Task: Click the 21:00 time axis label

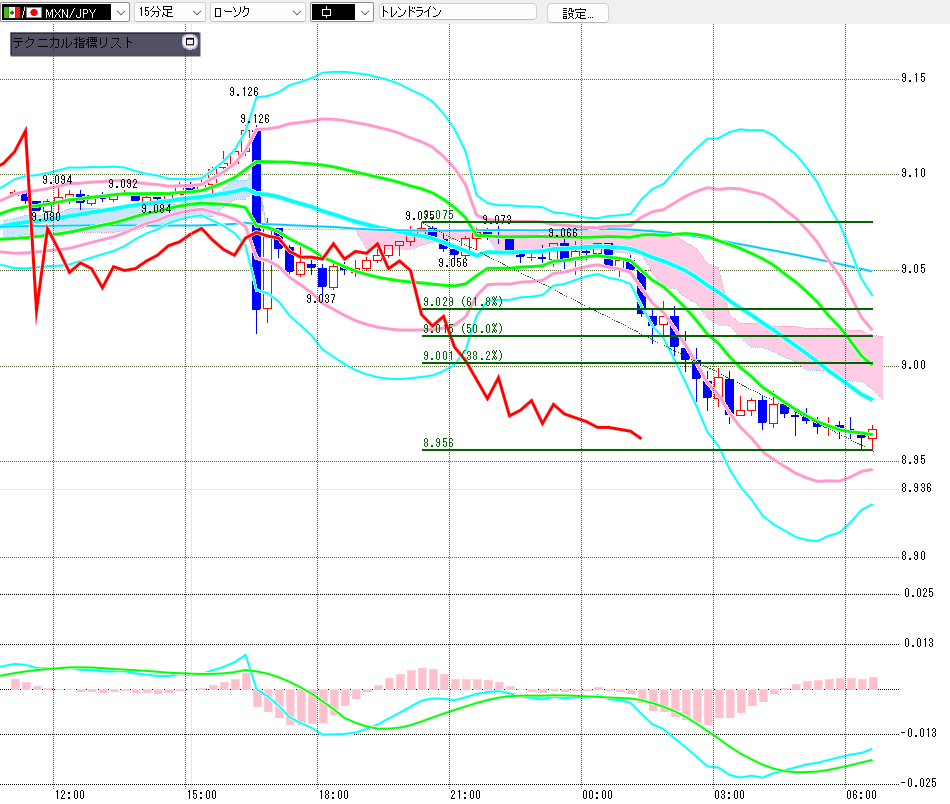Action: [x=466, y=794]
